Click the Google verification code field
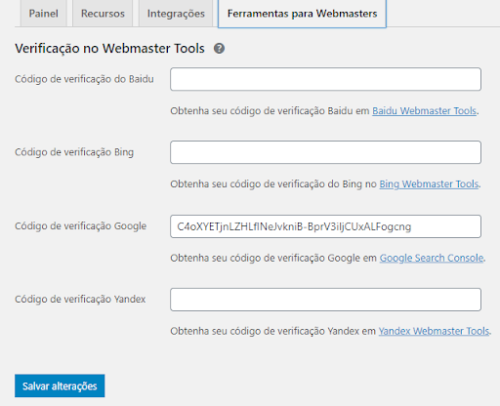 point(326,226)
